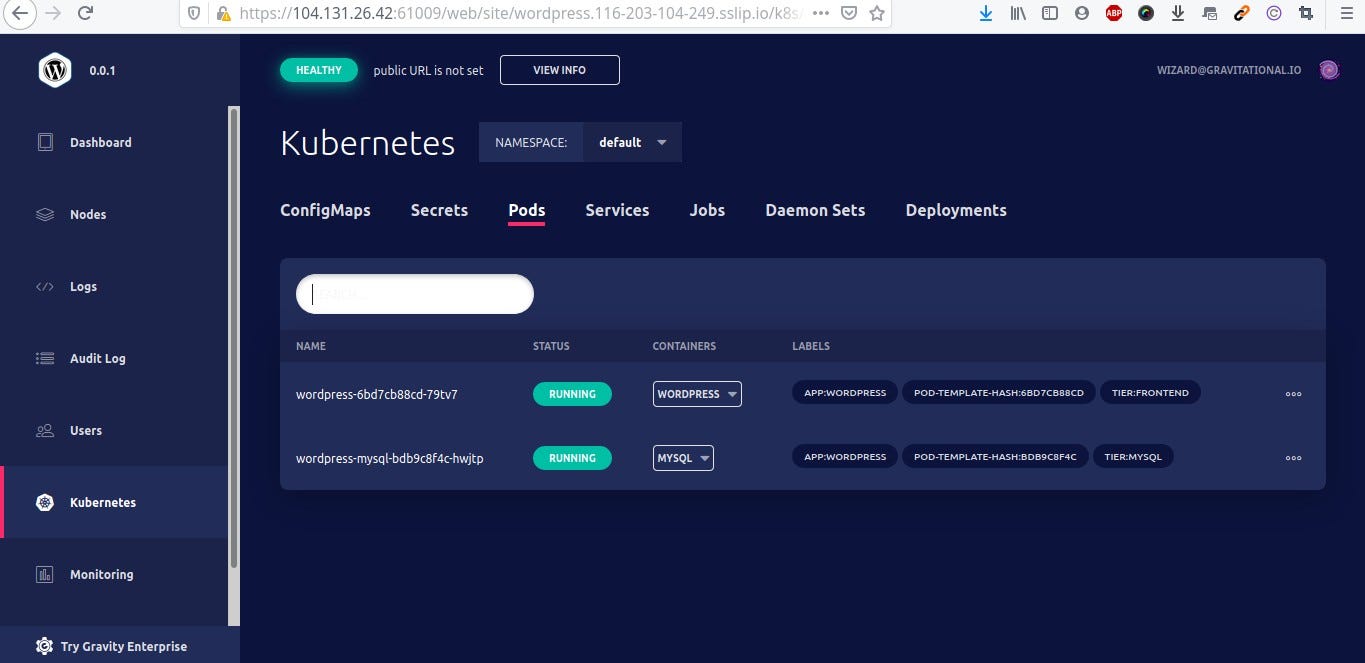Click the Dashboard icon in the sidebar
The height and width of the screenshot is (663, 1365).
click(45, 142)
